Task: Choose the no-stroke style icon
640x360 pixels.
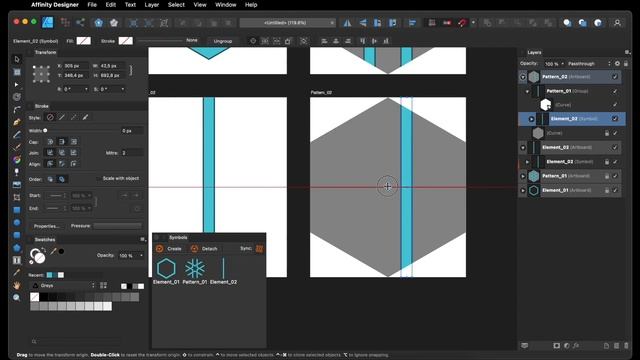Action: 50,118
